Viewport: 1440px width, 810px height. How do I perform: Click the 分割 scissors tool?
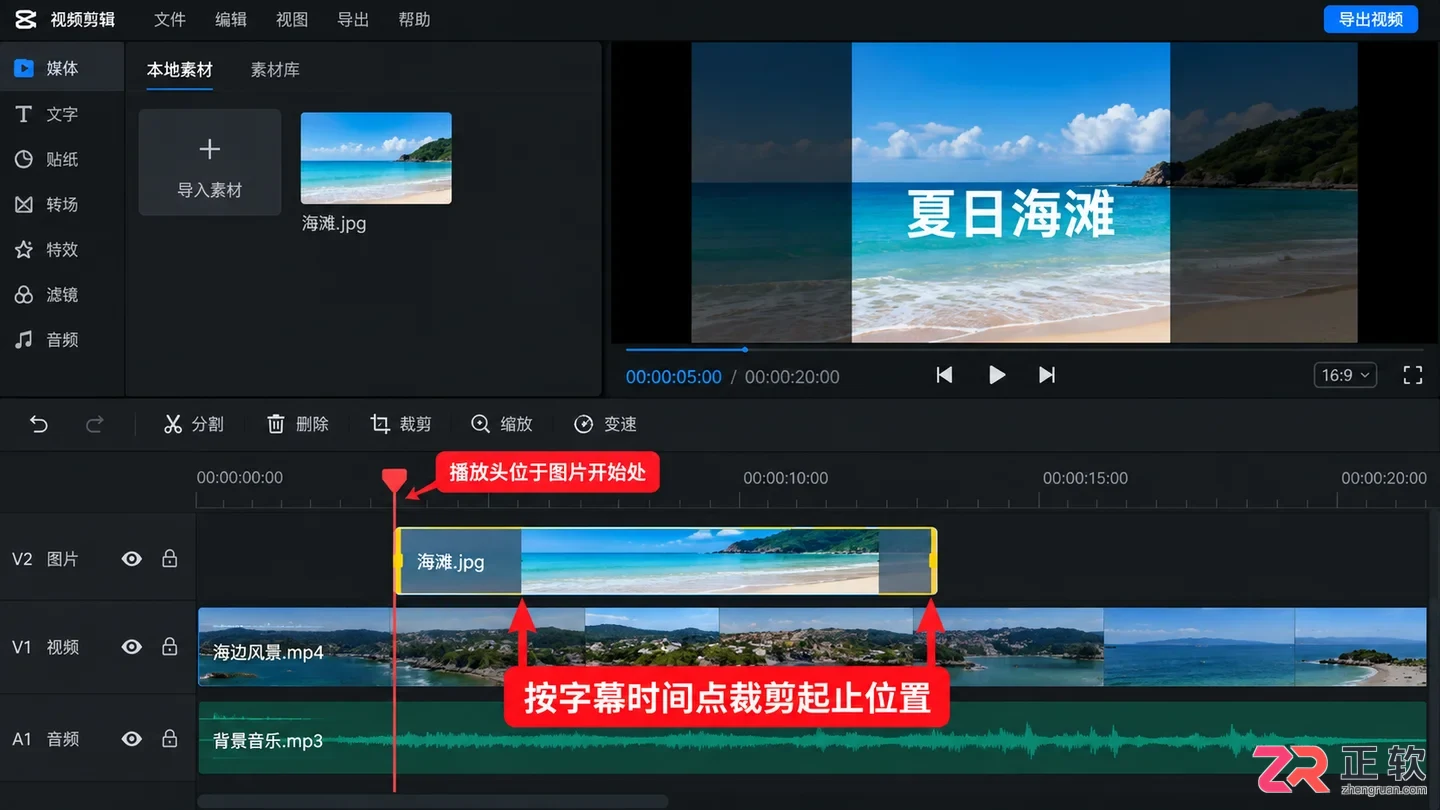(194, 424)
